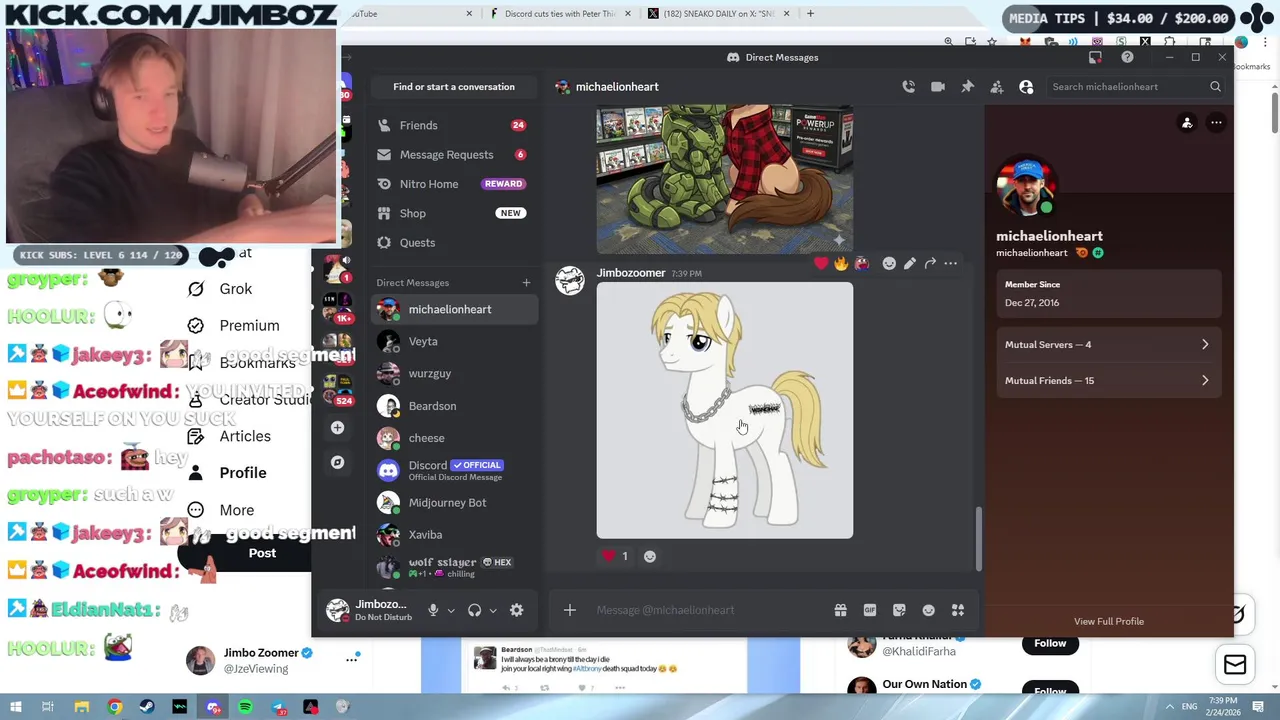
Task: Click the friend status icon in profile panel
Action: click(1187, 123)
